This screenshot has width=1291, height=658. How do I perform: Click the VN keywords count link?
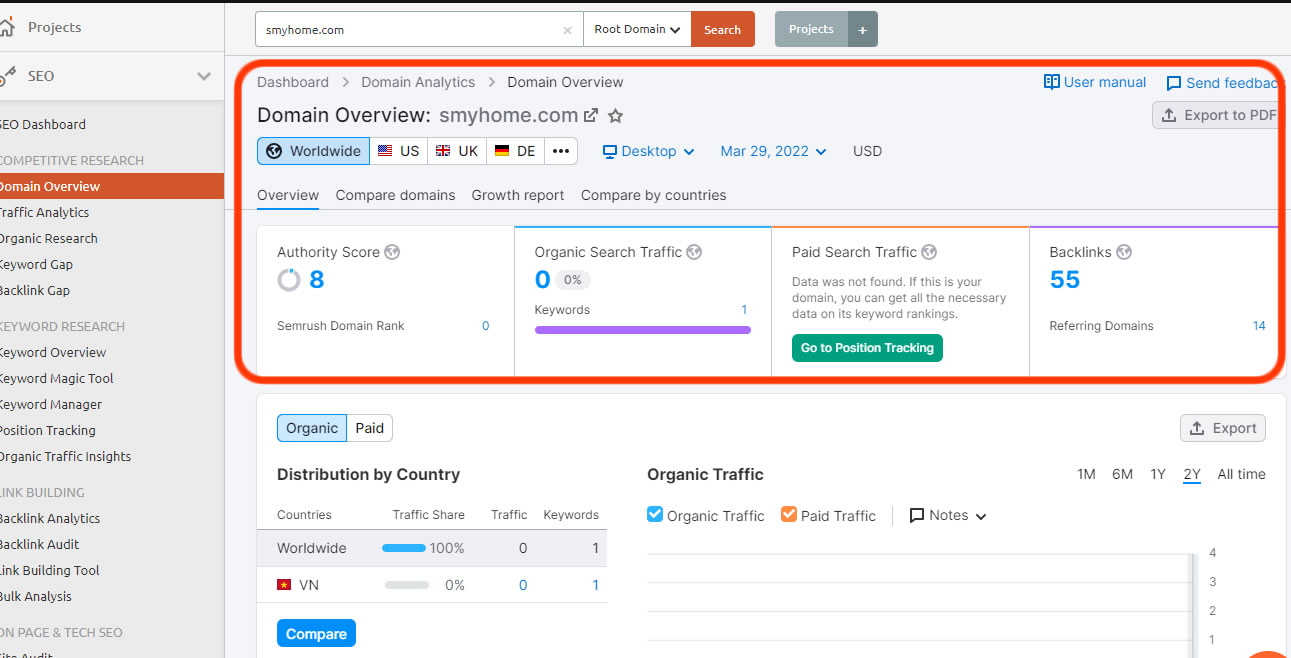(x=596, y=585)
